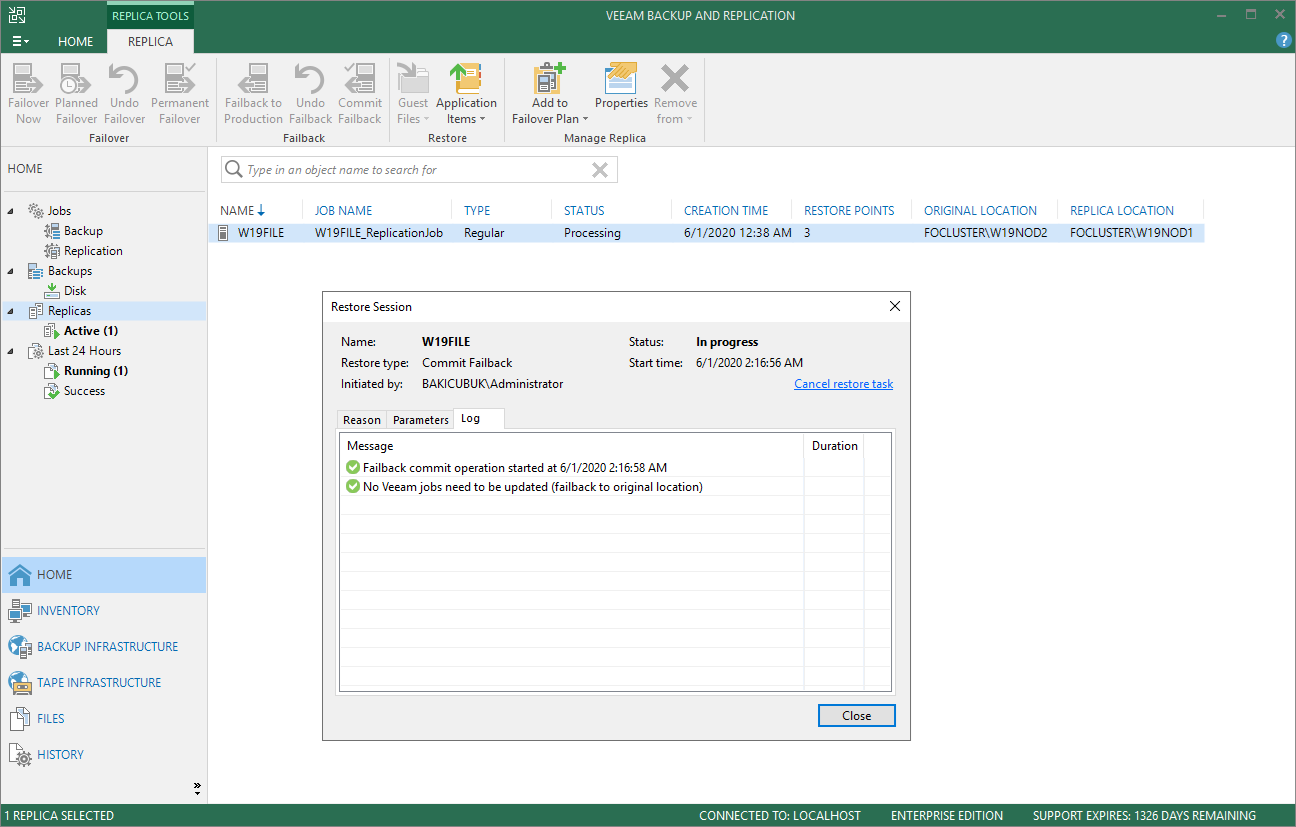Collapse the Backups tree node

(x=11, y=271)
